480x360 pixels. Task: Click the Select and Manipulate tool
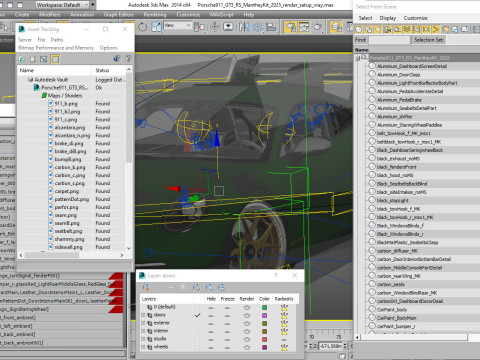[x=215, y=27]
